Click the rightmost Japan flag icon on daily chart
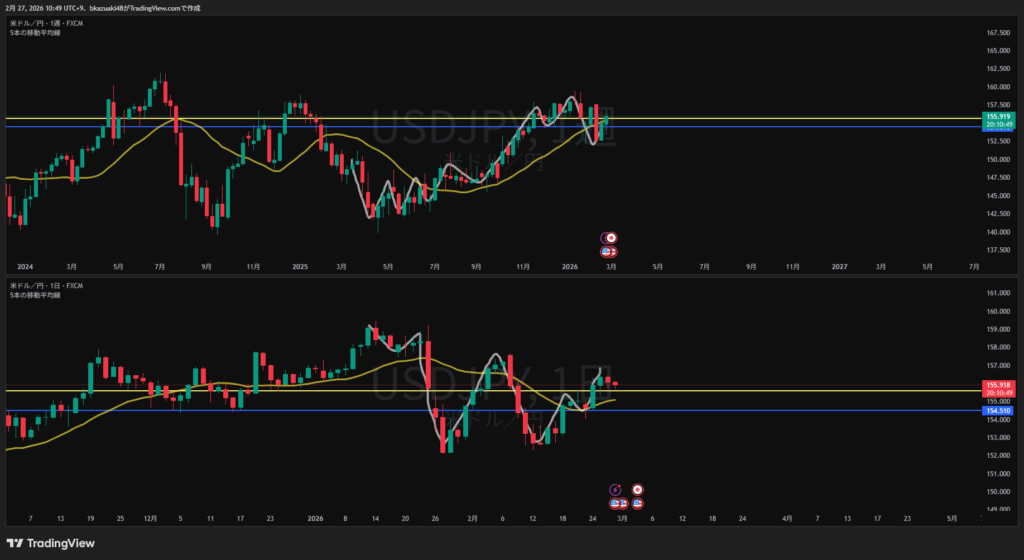Image resolution: width=1024 pixels, height=560 pixels. click(638, 489)
